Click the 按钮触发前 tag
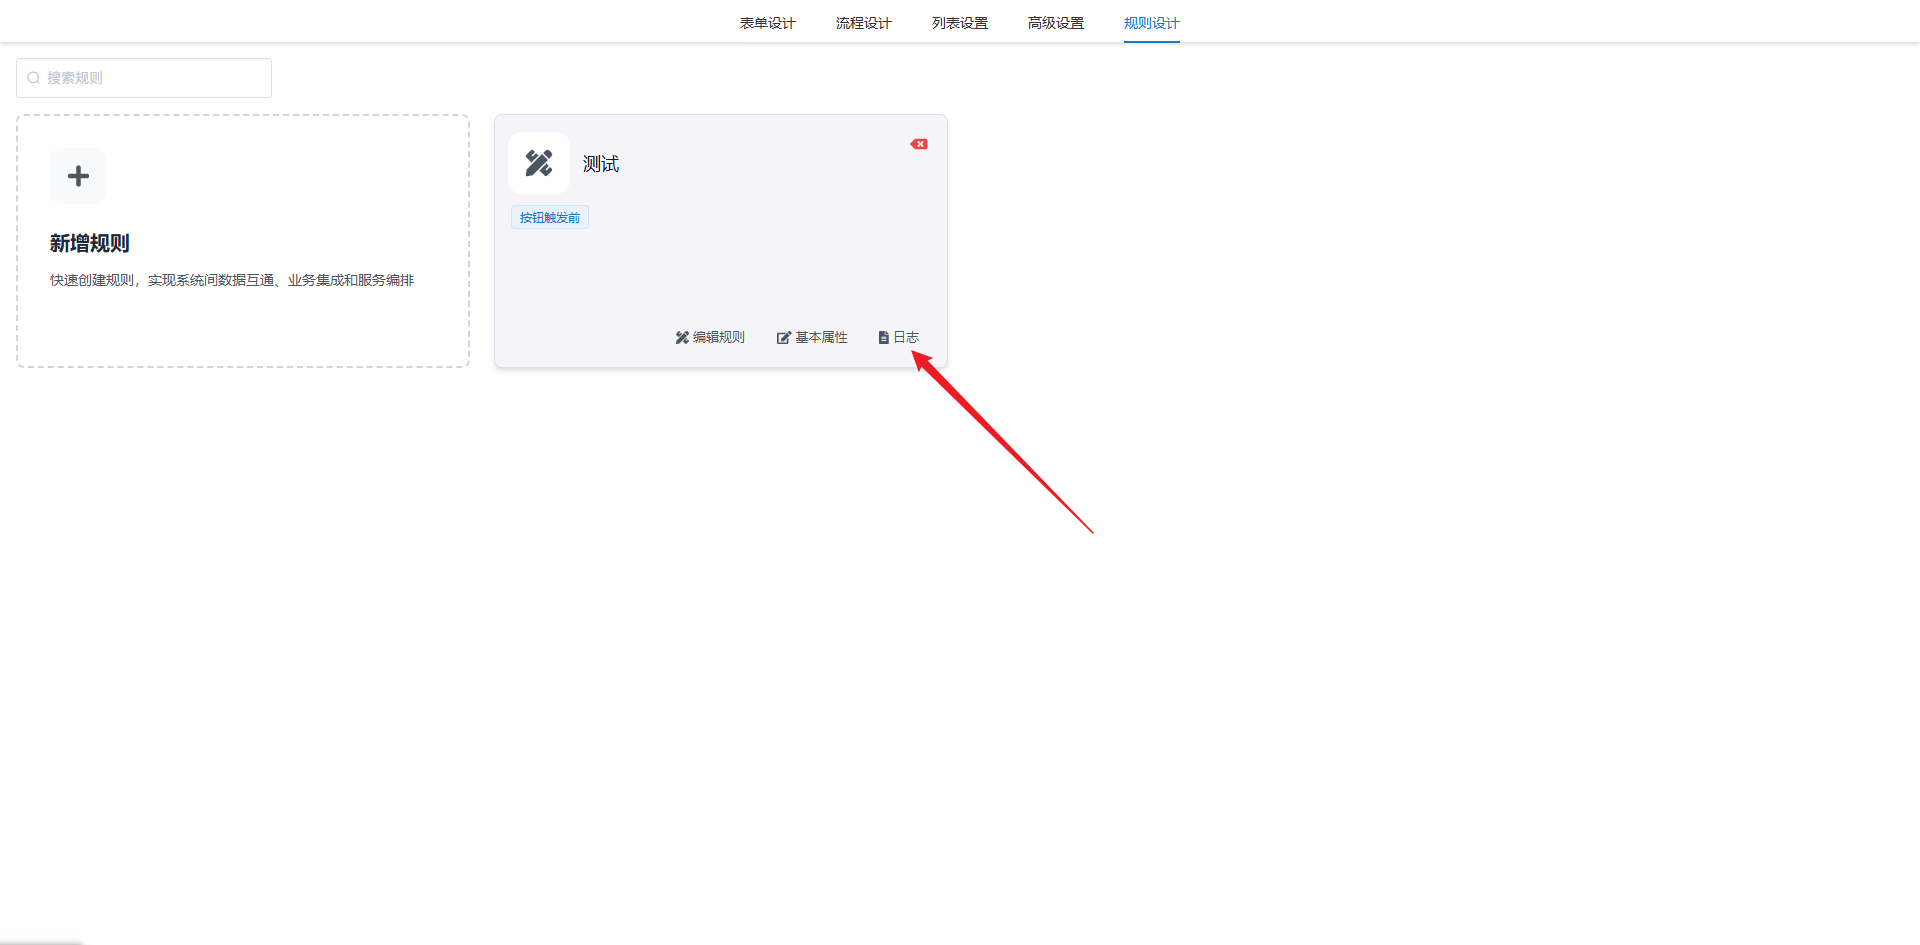1920x945 pixels. [x=550, y=218]
